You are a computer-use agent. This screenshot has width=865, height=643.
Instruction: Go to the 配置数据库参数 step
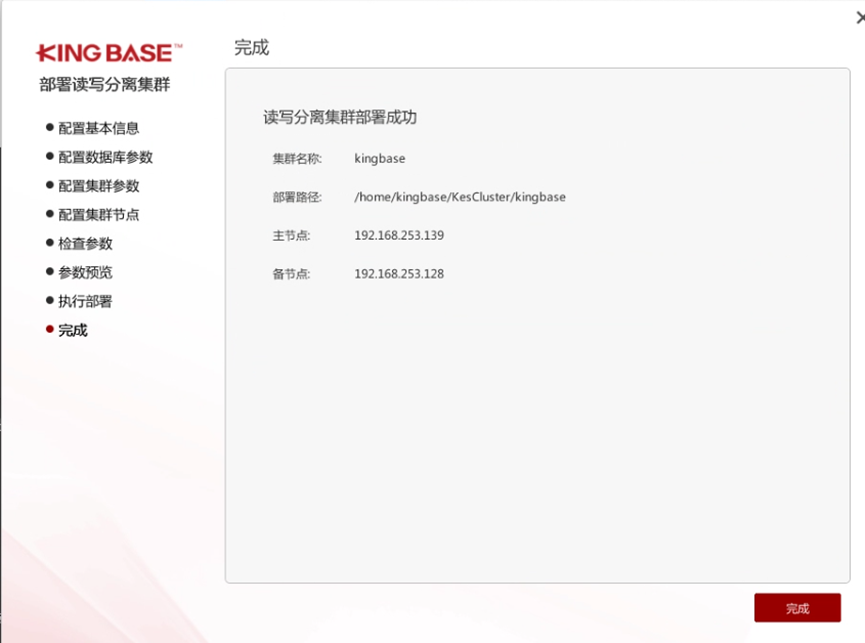[105, 157]
